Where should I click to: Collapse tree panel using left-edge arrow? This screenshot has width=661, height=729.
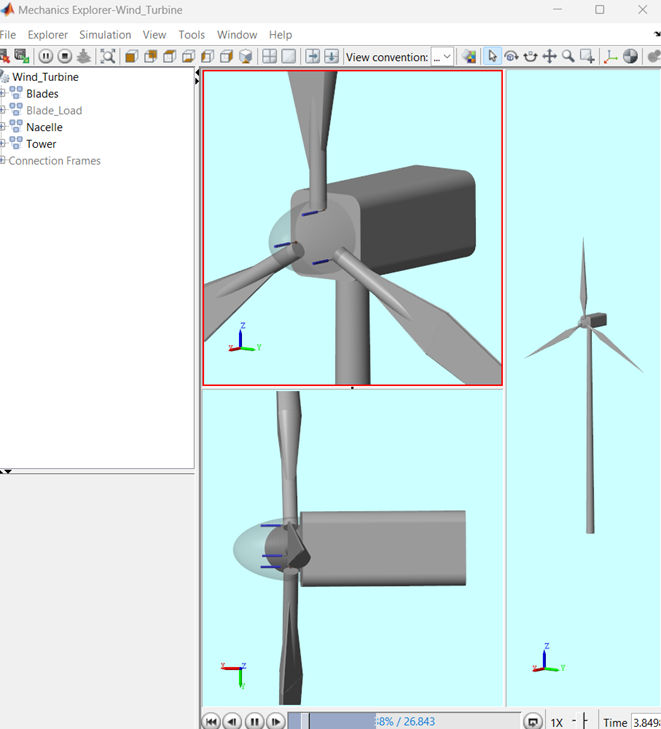click(197, 73)
